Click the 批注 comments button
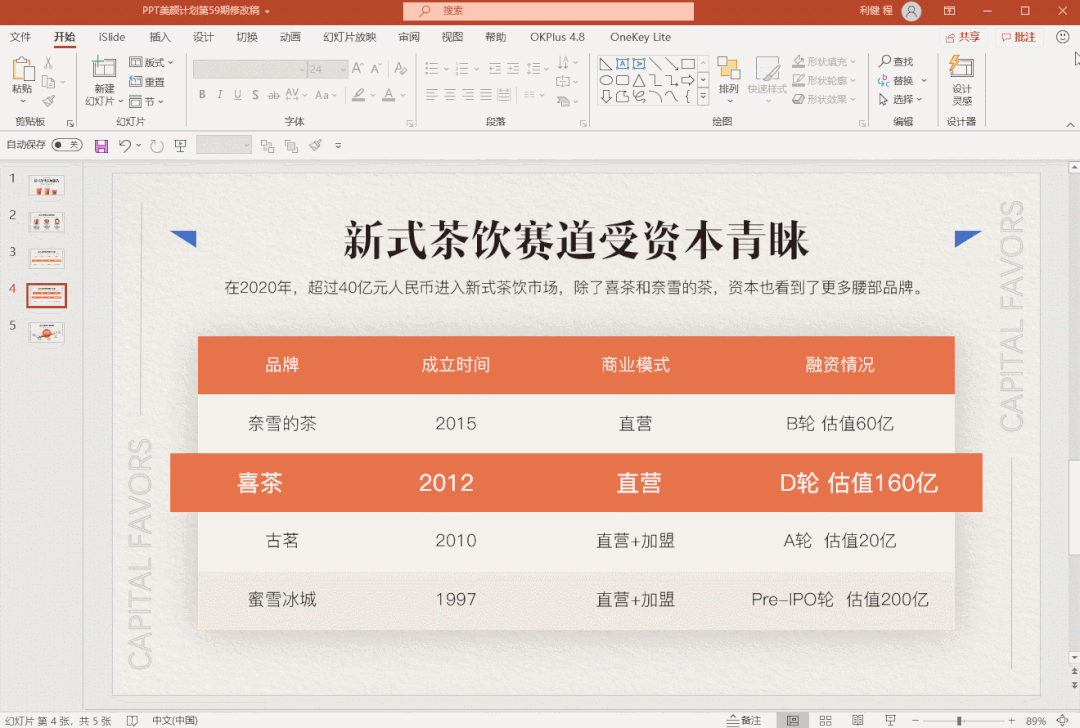1080x728 pixels. (x=1019, y=37)
